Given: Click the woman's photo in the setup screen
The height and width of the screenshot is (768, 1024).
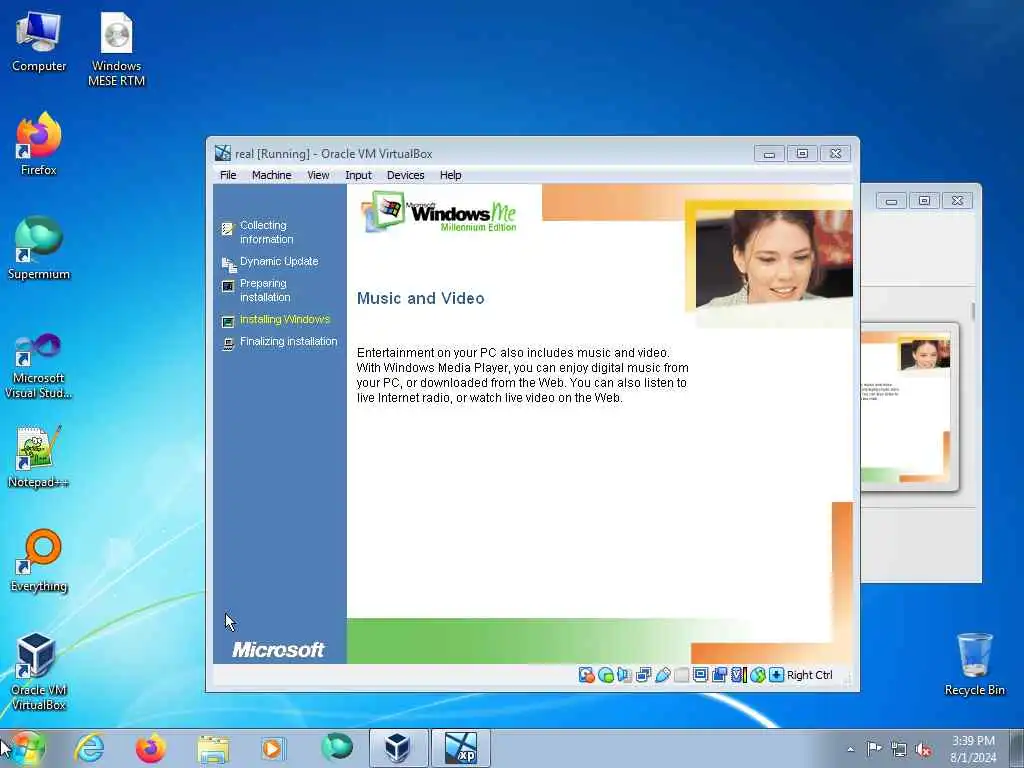Looking at the screenshot, I should tap(773, 258).
